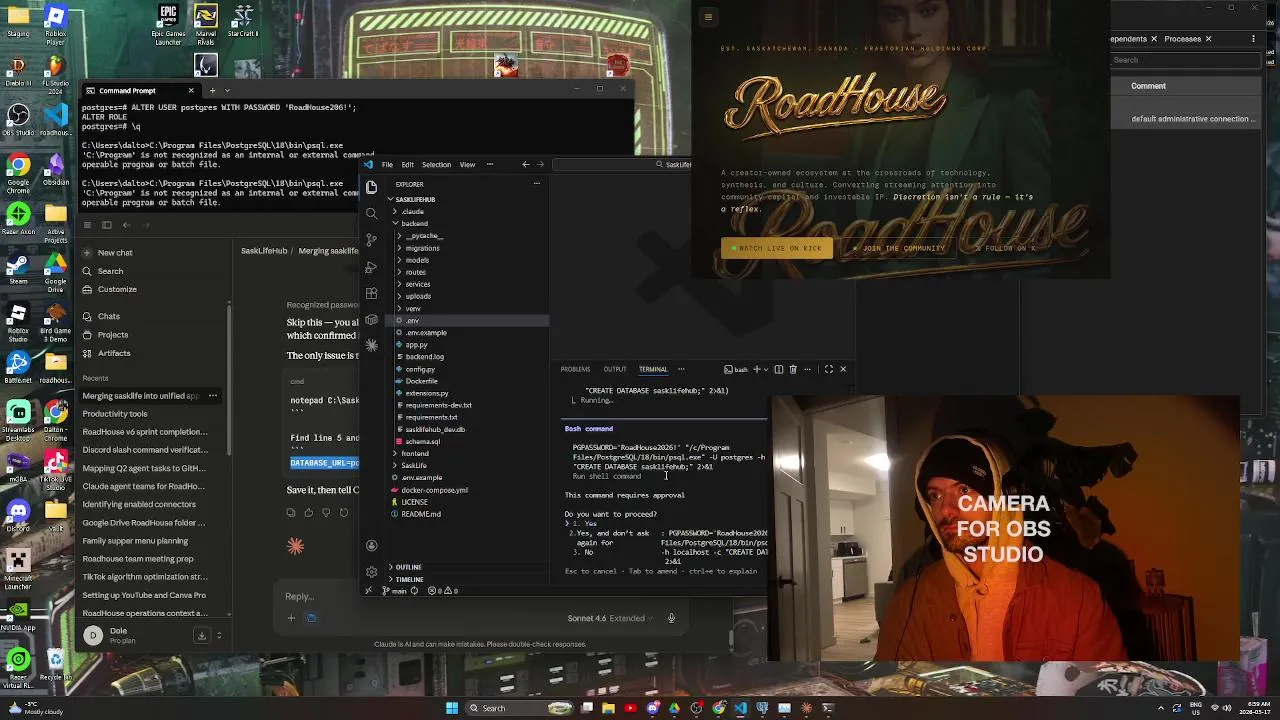Expand the .claude folder in Explorer
Viewport: 1280px width, 720px height.
tap(410, 212)
